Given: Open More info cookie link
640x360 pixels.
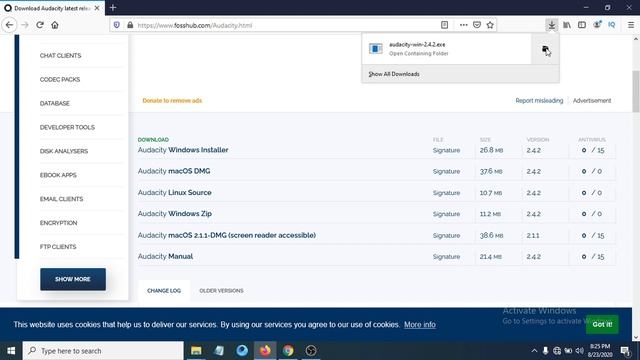Looking at the screenshot, I should pos(420,324).
